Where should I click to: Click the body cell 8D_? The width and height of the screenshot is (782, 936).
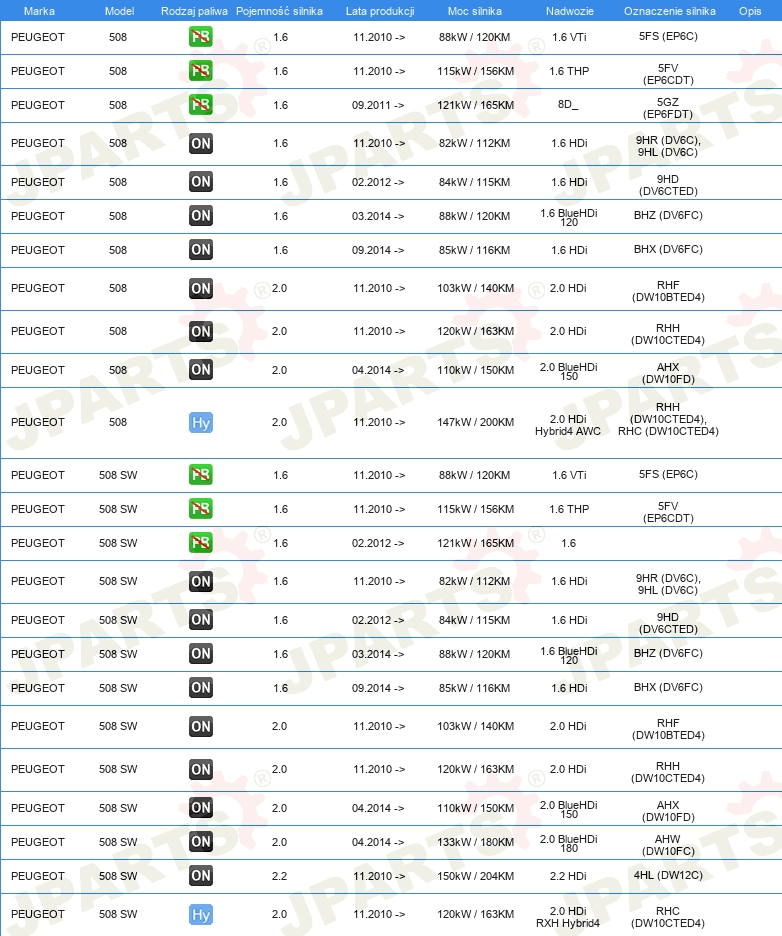(x=568, y=104)
